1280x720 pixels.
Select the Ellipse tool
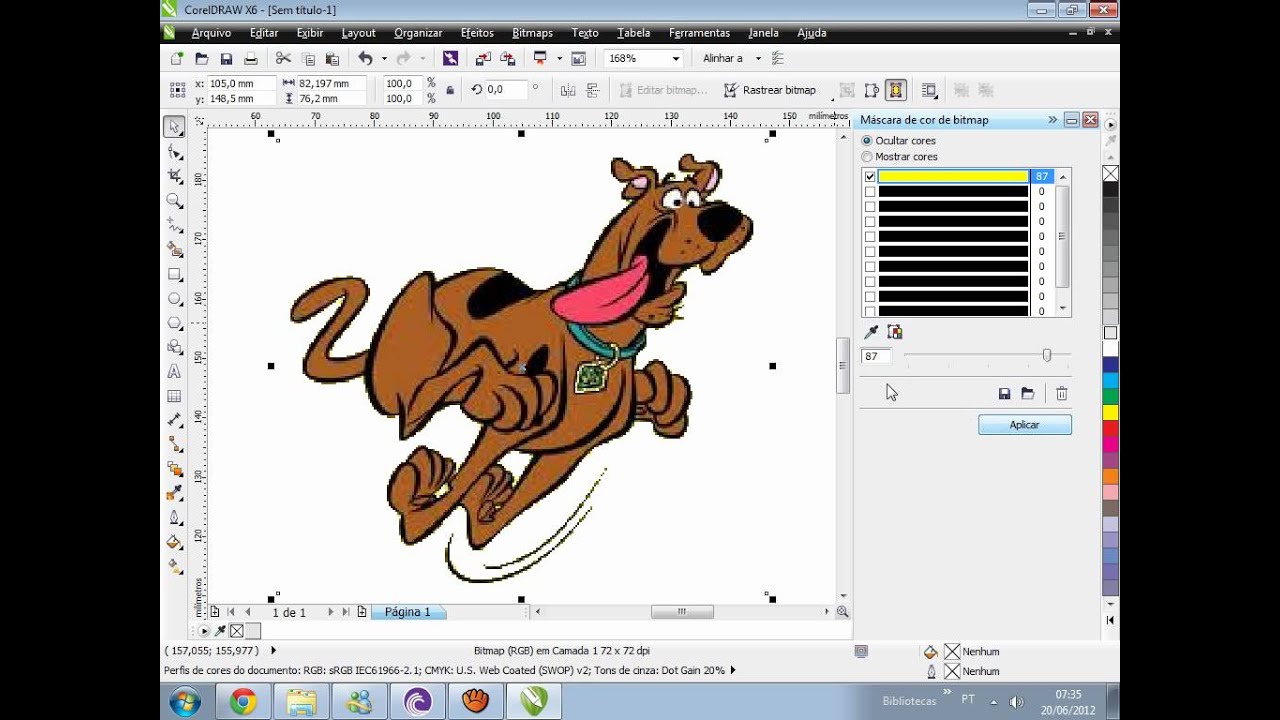coord(175,298)
